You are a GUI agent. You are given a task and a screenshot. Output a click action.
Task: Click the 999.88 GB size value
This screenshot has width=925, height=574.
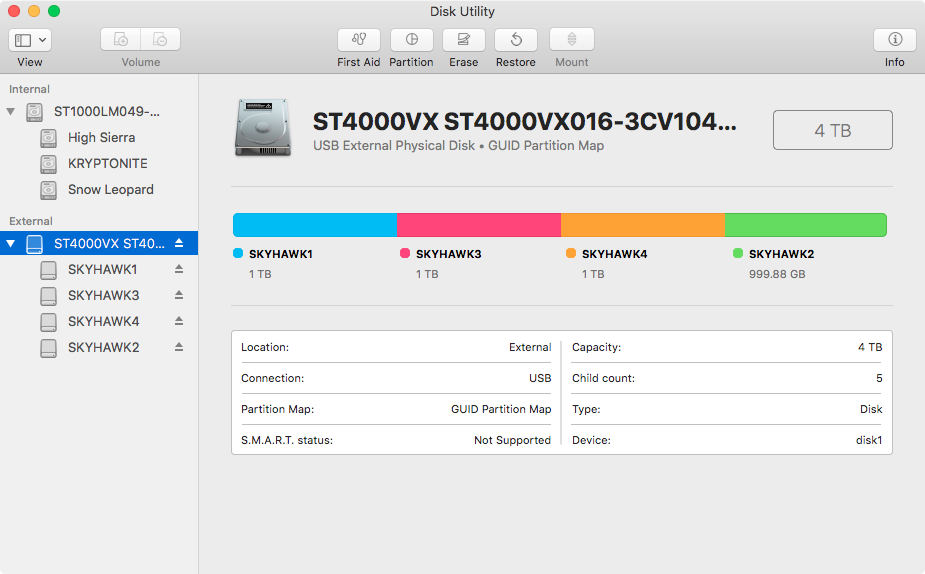click(777, 274)
